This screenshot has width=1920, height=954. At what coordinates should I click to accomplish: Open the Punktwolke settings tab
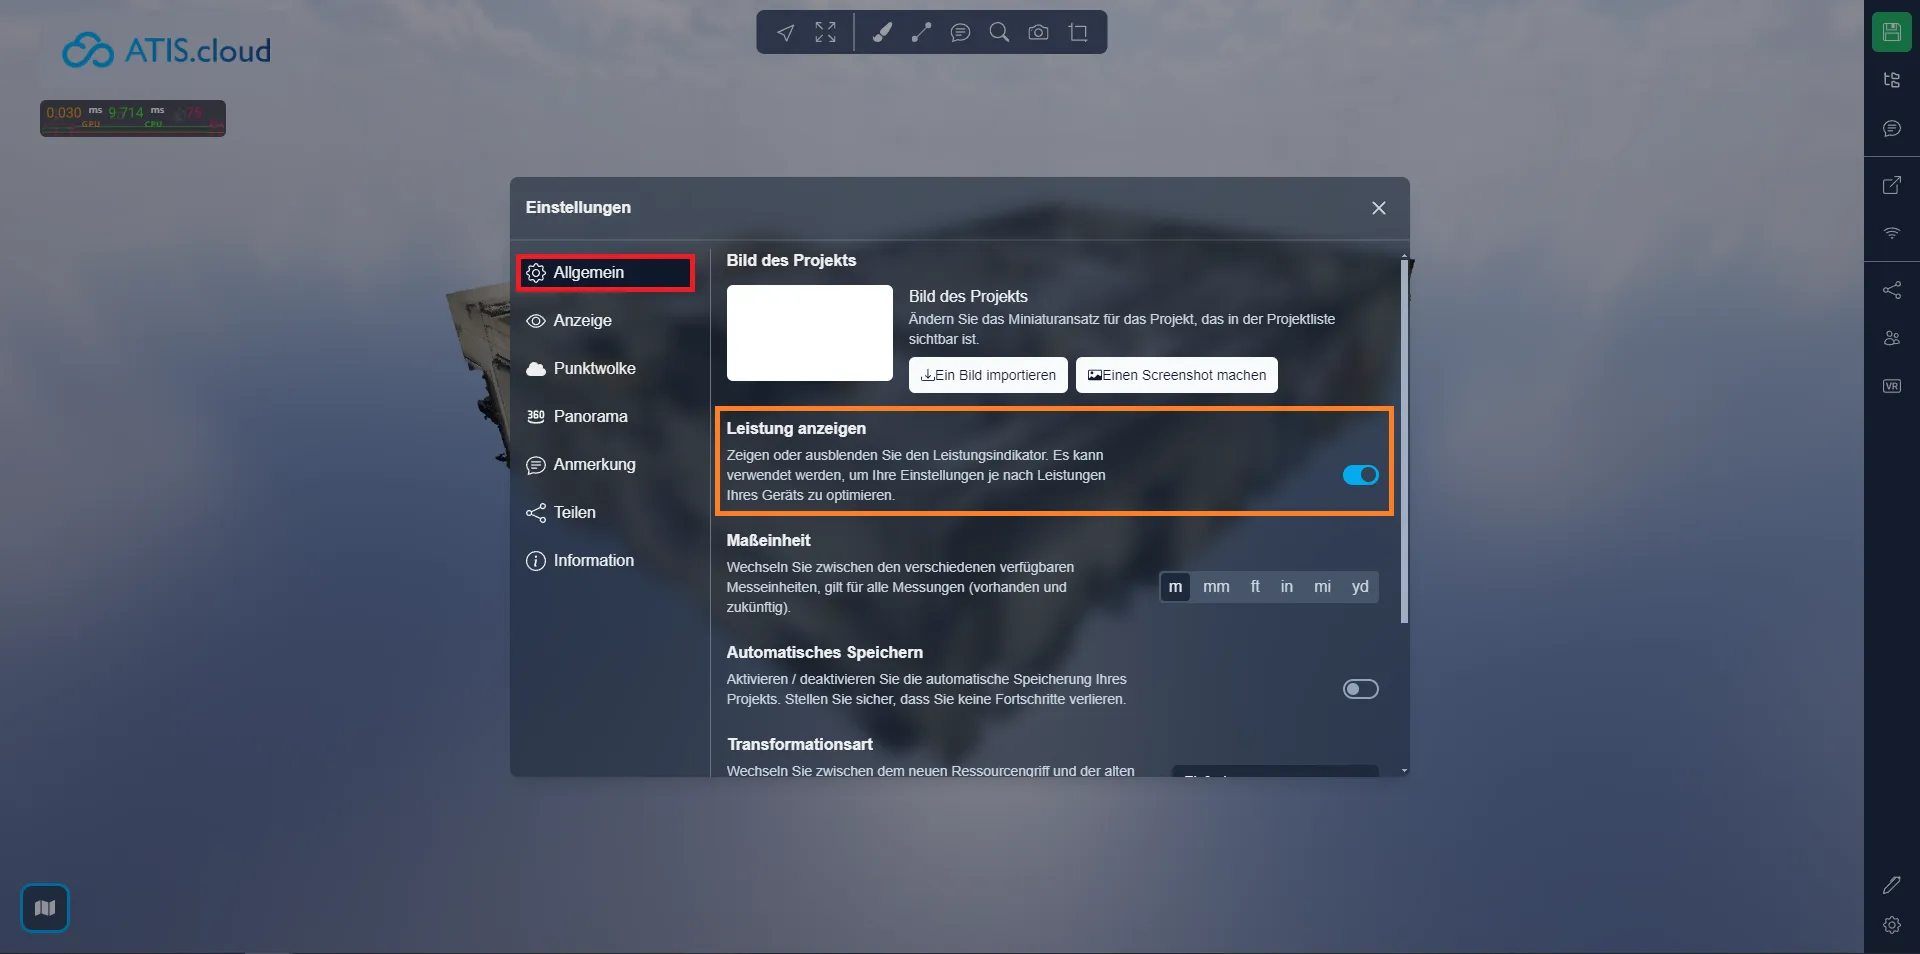coord(594,368)
